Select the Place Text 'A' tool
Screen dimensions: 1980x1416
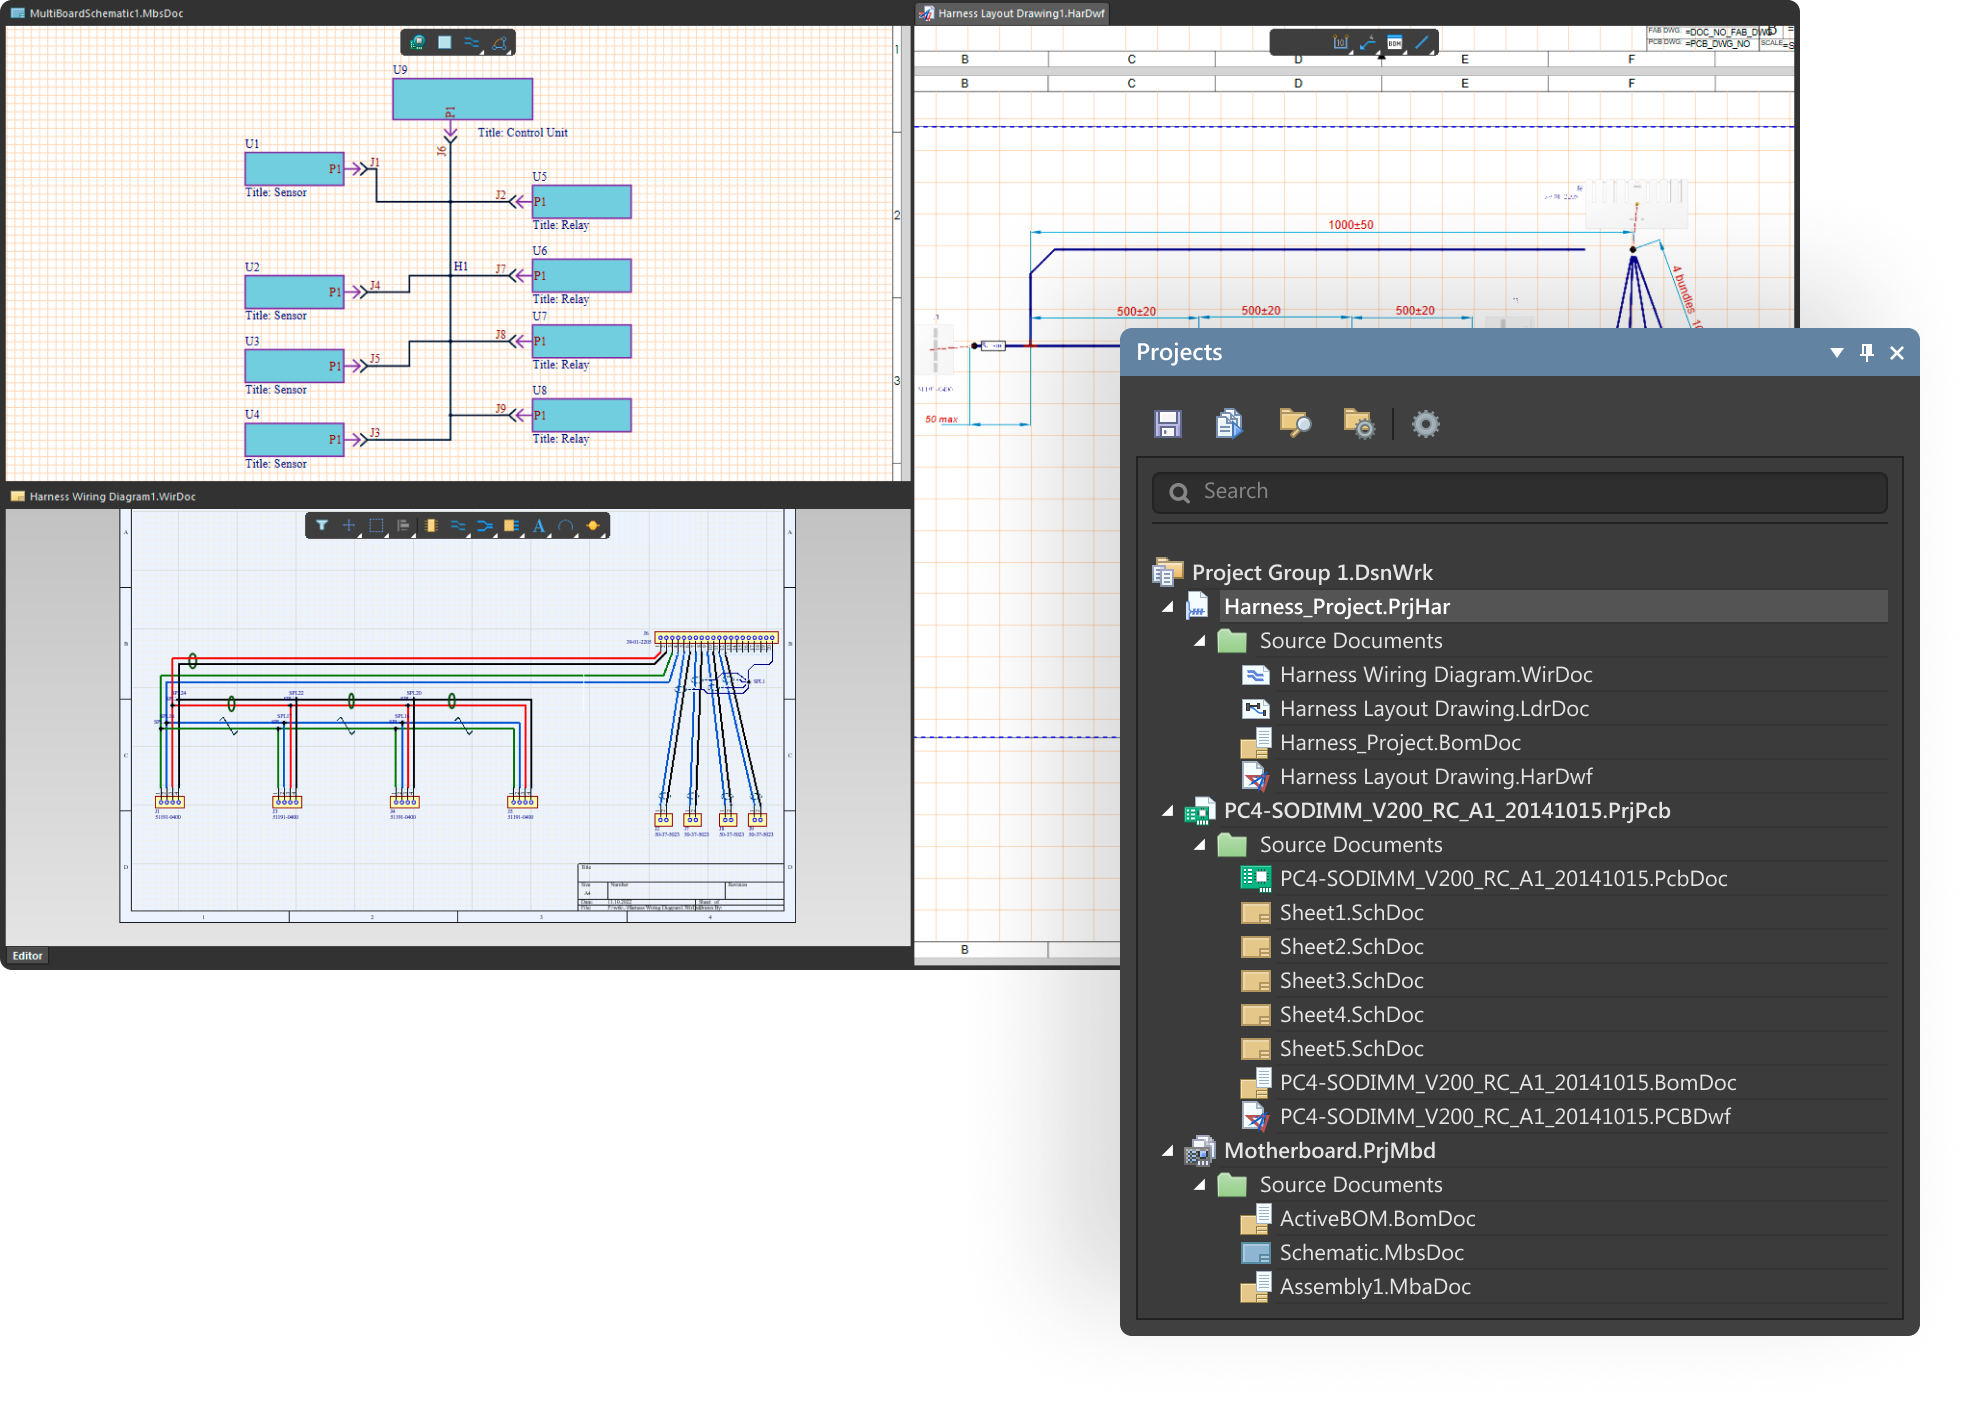(x=539, y=525)
